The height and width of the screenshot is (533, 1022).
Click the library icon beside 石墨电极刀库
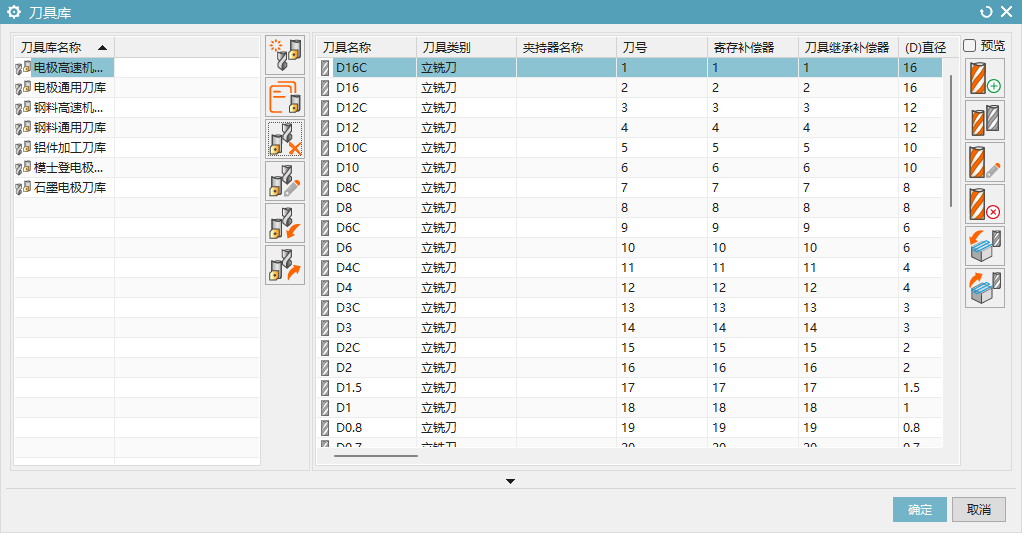pyautogui.click(x=23, y=188)
